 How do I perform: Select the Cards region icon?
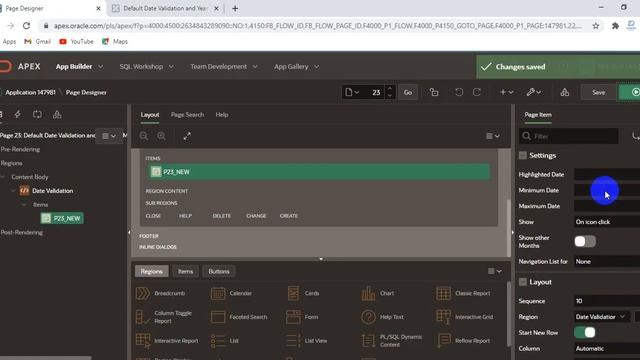point(293,293)
